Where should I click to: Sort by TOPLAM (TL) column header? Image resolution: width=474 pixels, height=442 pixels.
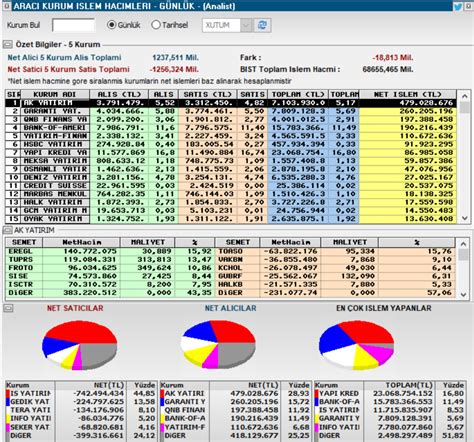pyautogui.click(x=298, y=94)
